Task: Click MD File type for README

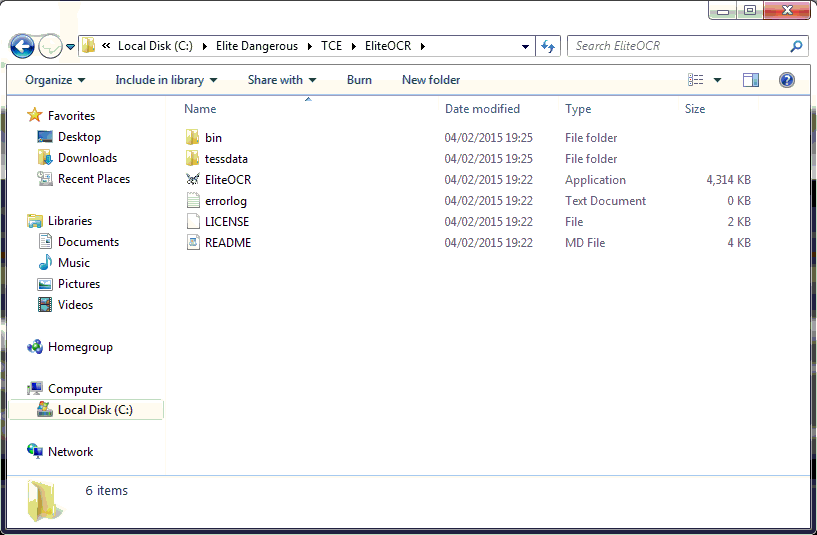Action: [585, 243]
